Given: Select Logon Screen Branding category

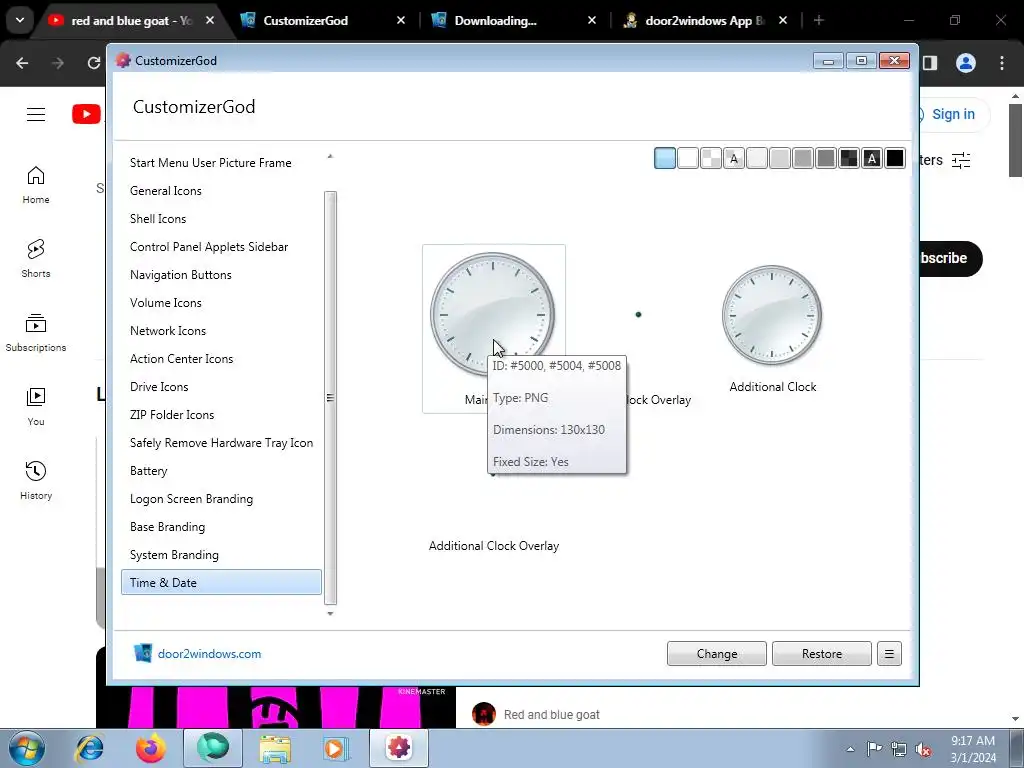Looking at the screenshot, I should (191, 499).
